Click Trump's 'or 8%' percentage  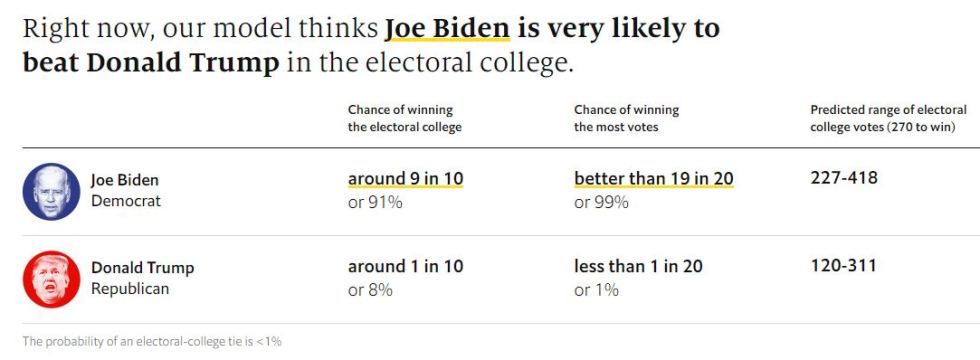[x=371, y=290]
